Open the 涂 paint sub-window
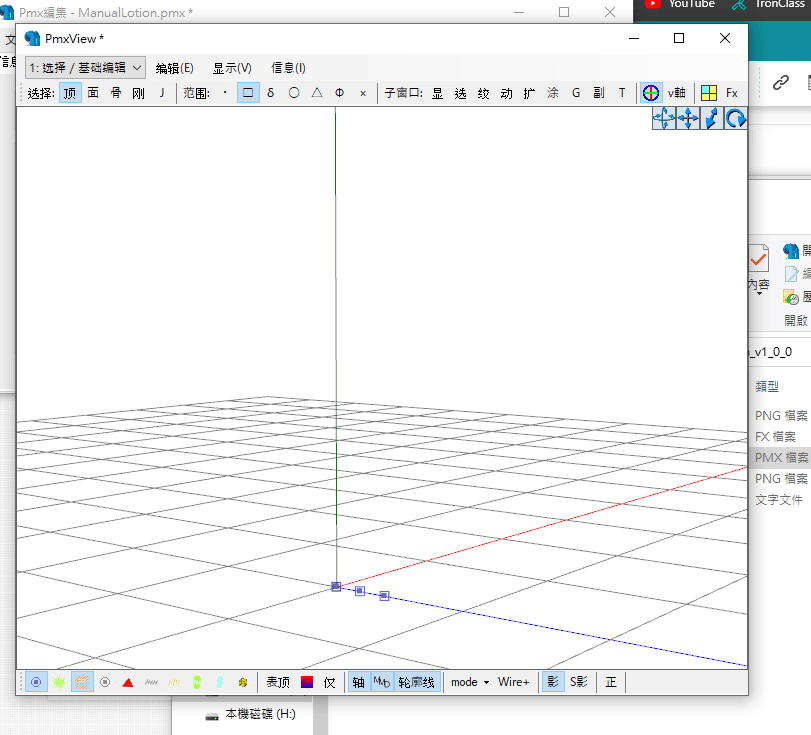 553,93
